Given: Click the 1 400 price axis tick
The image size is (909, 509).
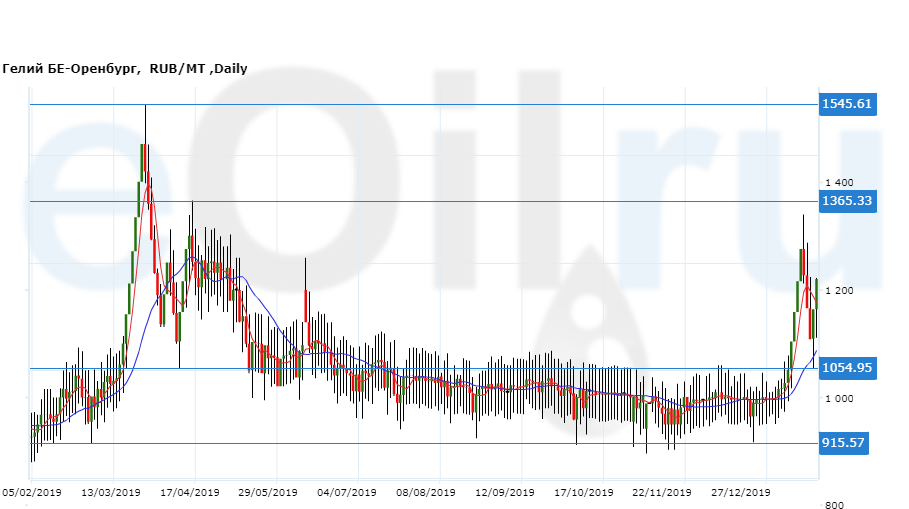Looking at the screenshot, I should coord(838,183).
